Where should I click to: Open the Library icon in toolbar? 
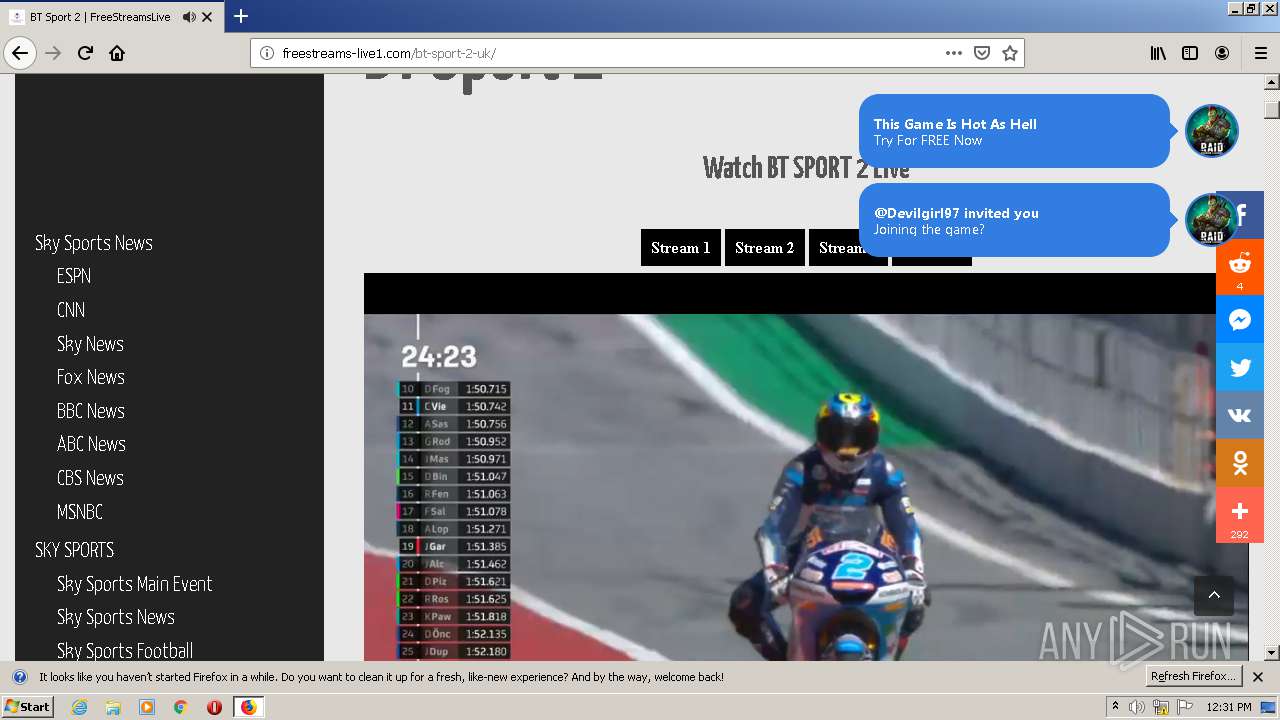[x=1158, y=53]
